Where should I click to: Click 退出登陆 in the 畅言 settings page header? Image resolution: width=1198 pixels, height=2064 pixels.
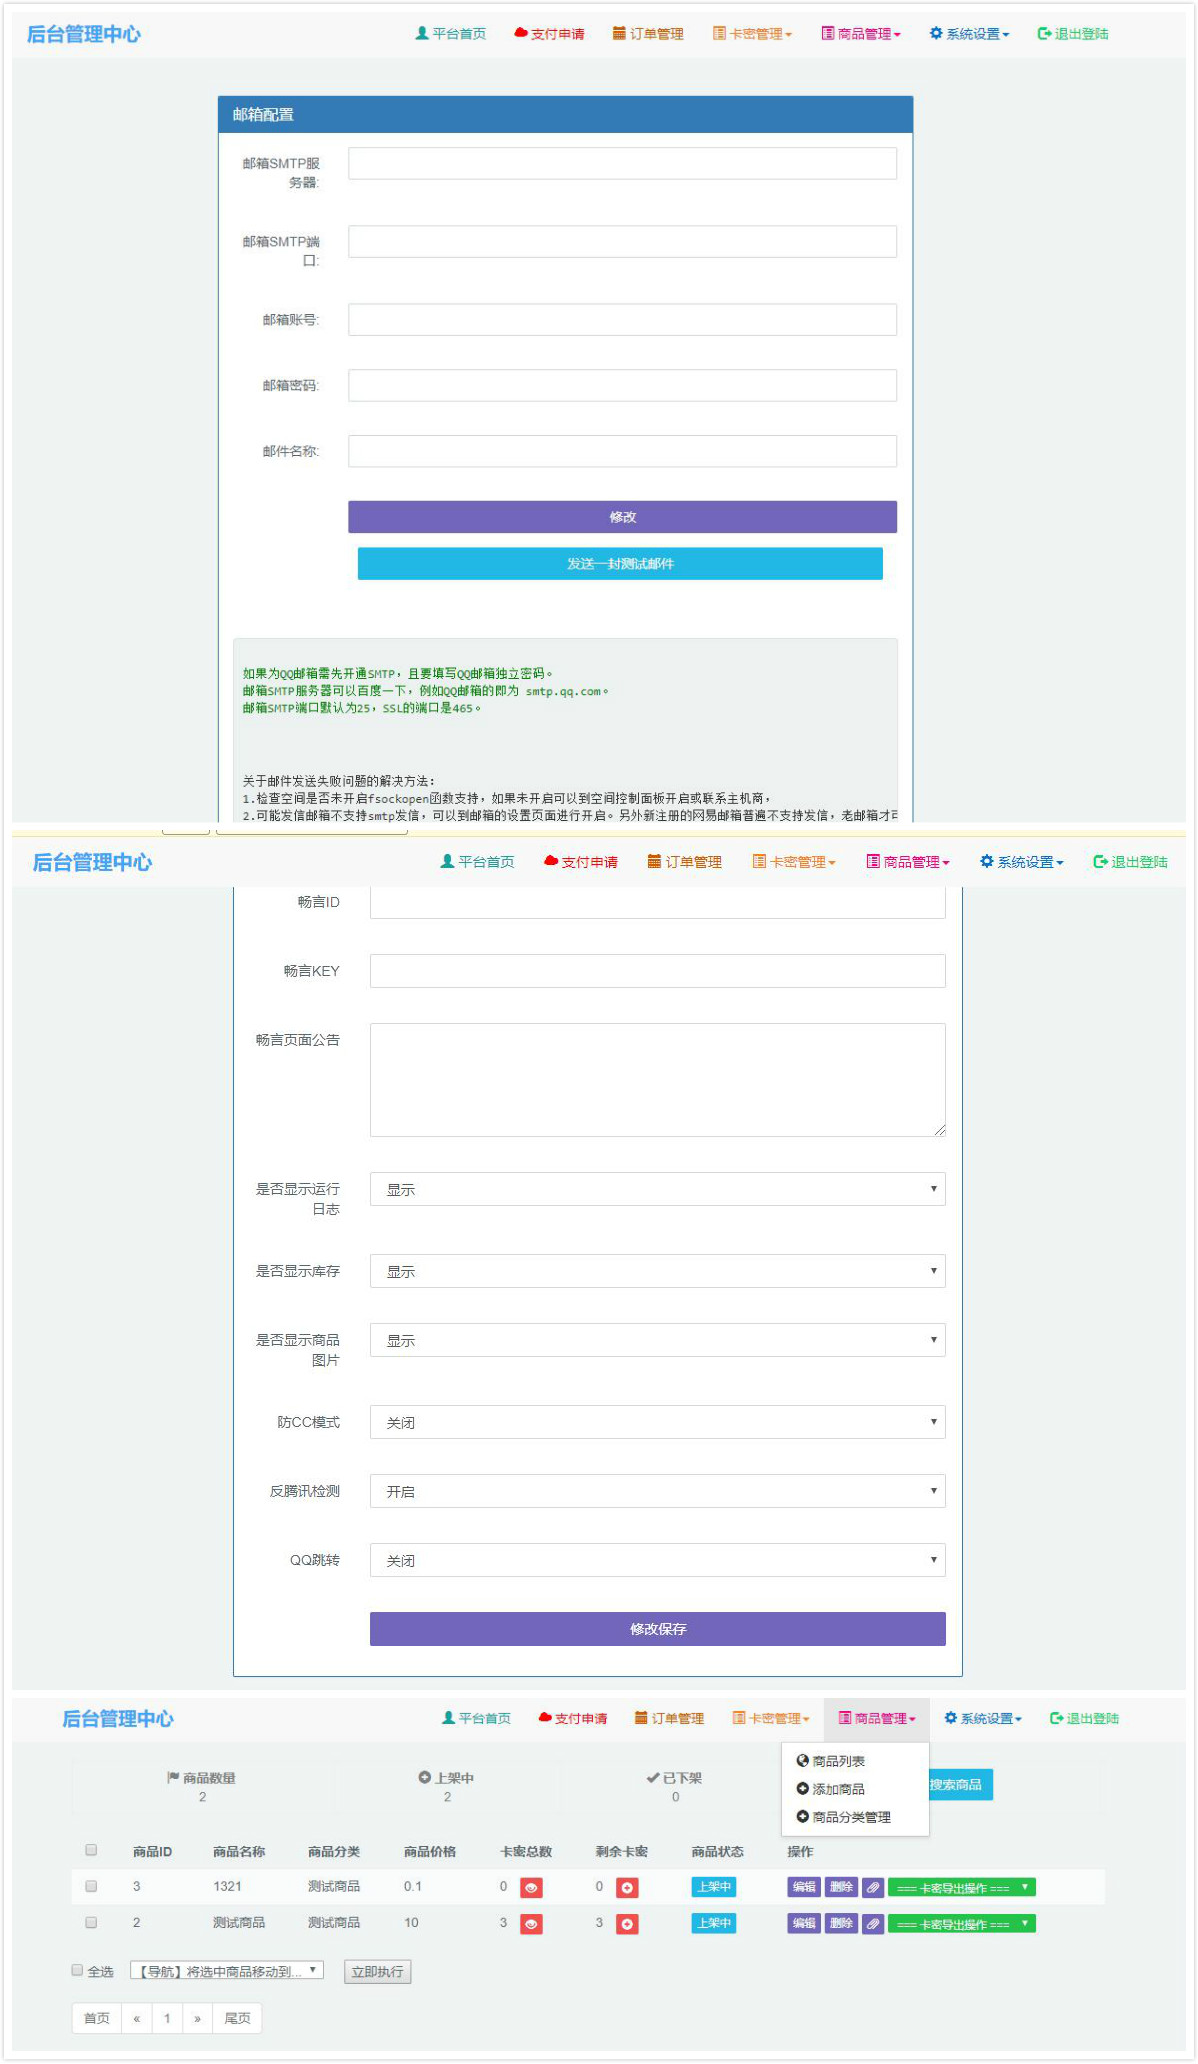tap(1130, 862)
